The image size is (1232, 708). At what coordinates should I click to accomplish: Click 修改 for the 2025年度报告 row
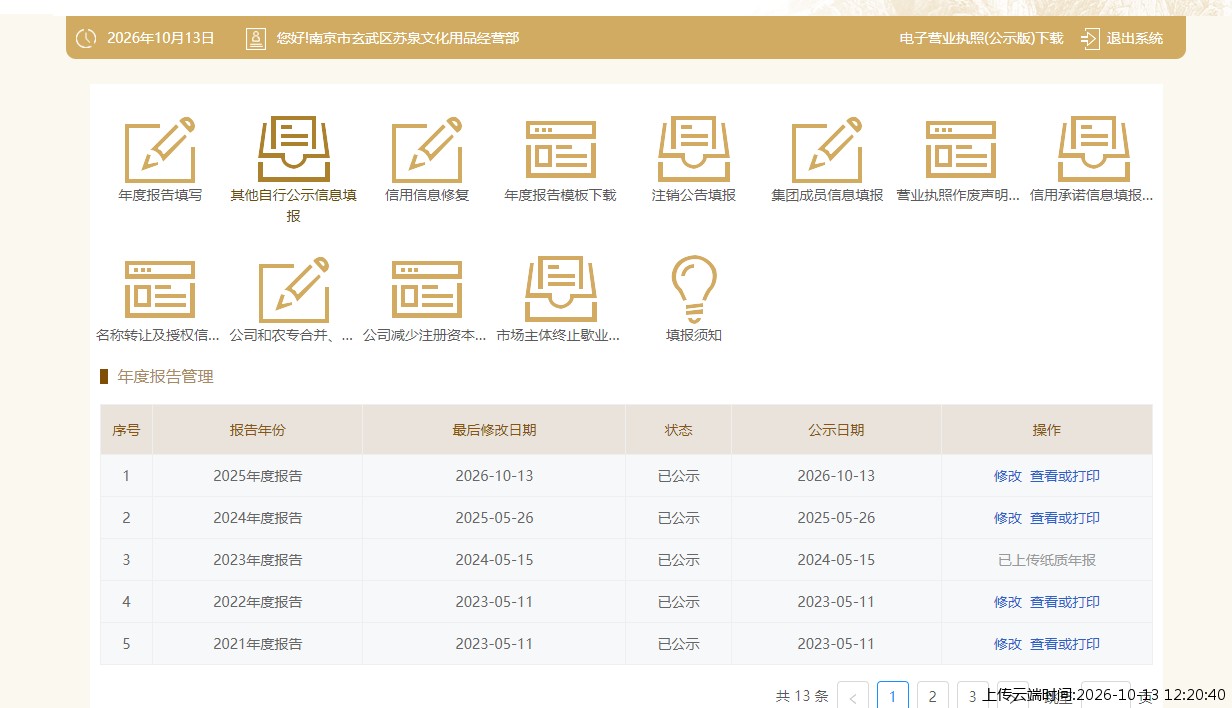pyautogui.click(x=1008, y=477)
